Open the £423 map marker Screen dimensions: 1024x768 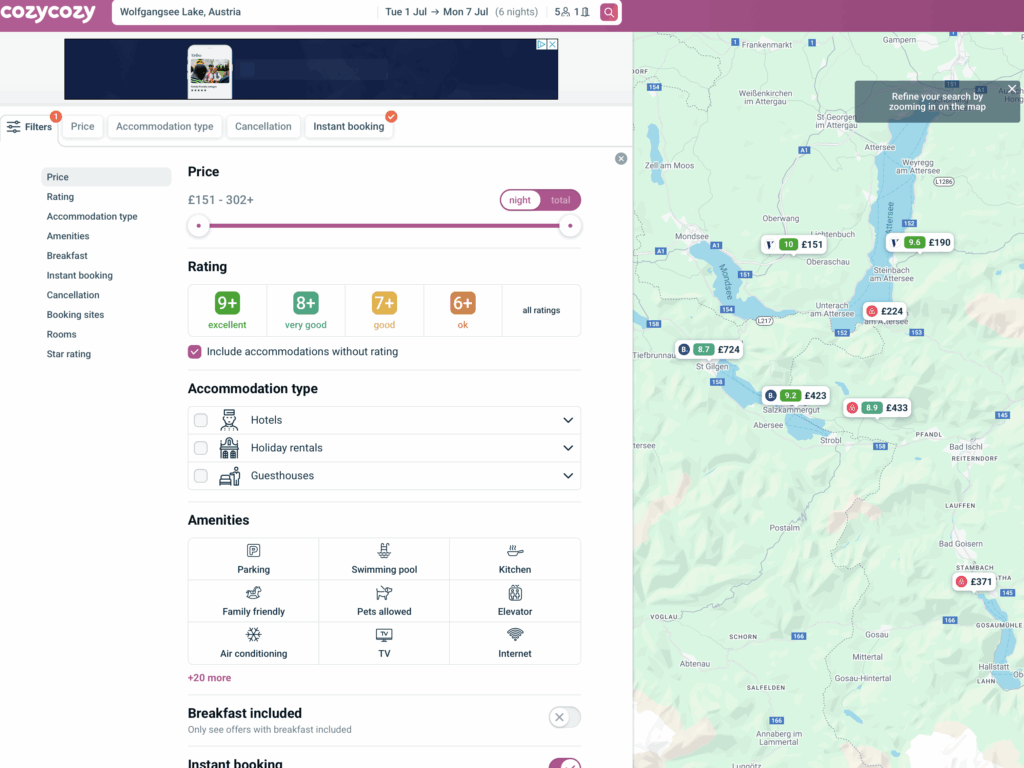796,395
